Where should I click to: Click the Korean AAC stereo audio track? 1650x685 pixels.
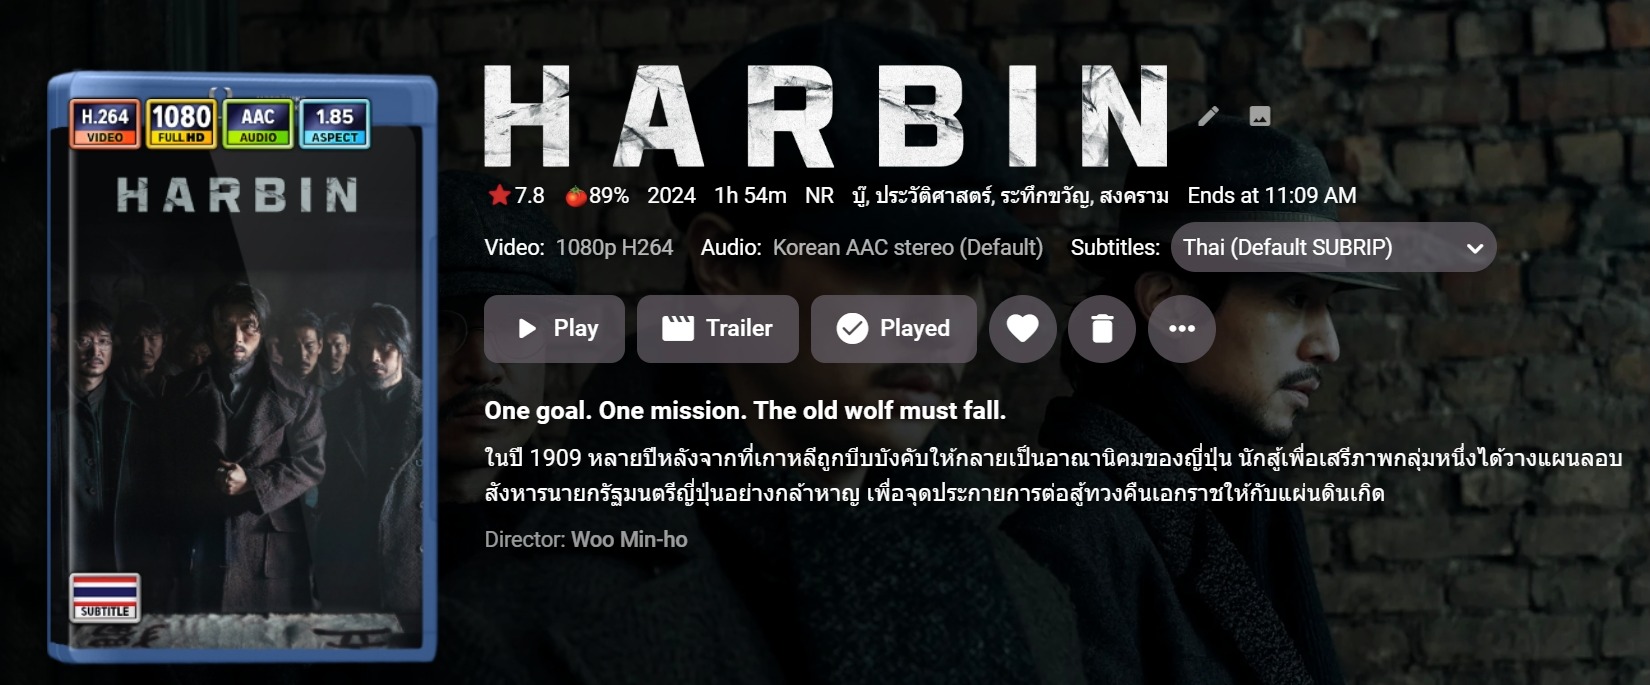[908, 247]
